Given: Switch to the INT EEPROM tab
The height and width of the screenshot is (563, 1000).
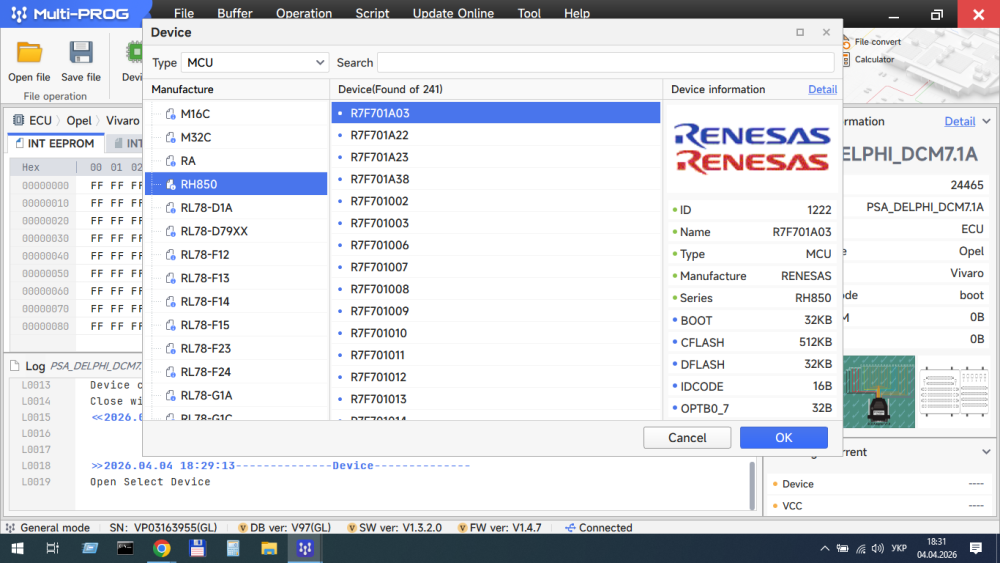Looking at the screenshot, I should pos(55,143).
